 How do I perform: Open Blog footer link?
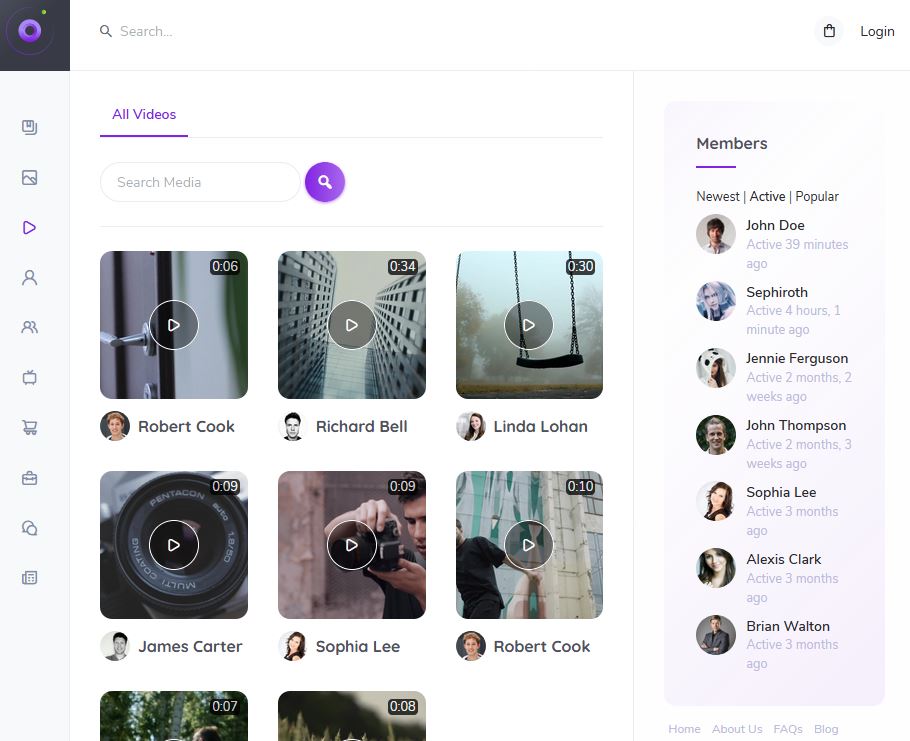826,729
